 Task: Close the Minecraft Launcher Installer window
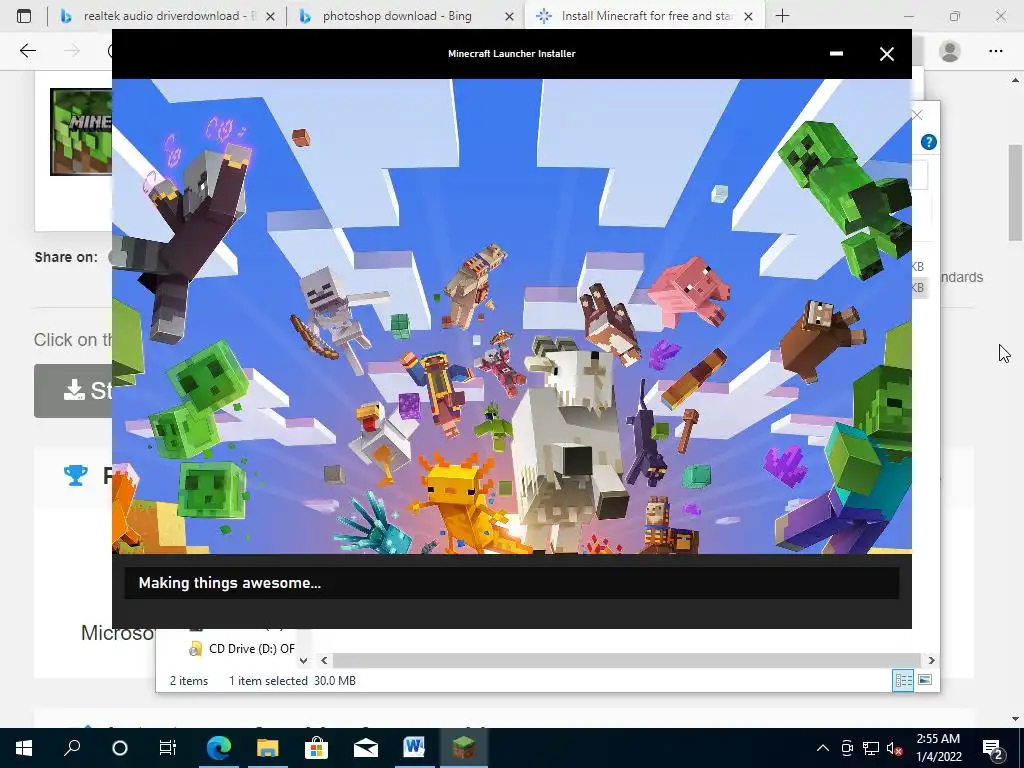[886, 54]
